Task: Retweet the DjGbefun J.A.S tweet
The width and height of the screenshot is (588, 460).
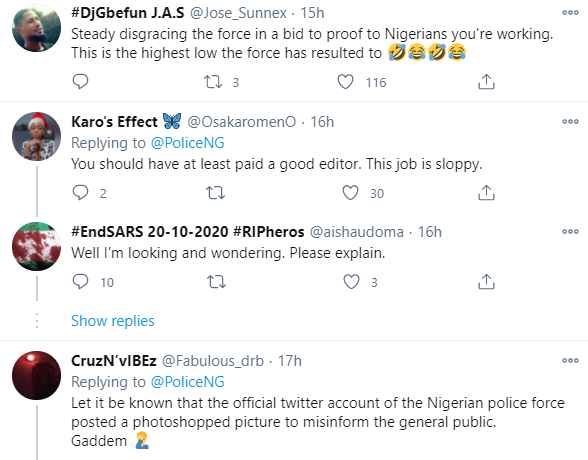Action: point(213,82)
